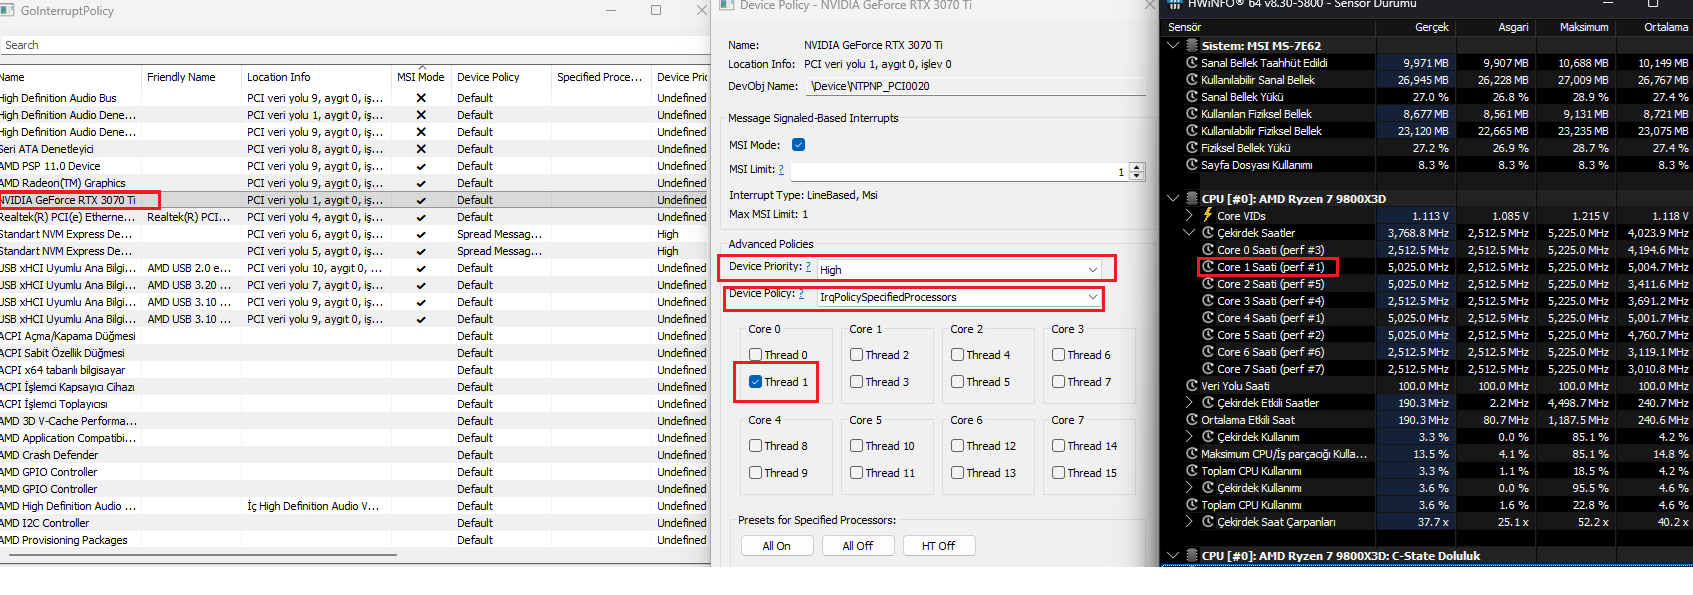
Task: Select the clock icon next to Fiziksel Bellek Yükü
Action: 1191,148
